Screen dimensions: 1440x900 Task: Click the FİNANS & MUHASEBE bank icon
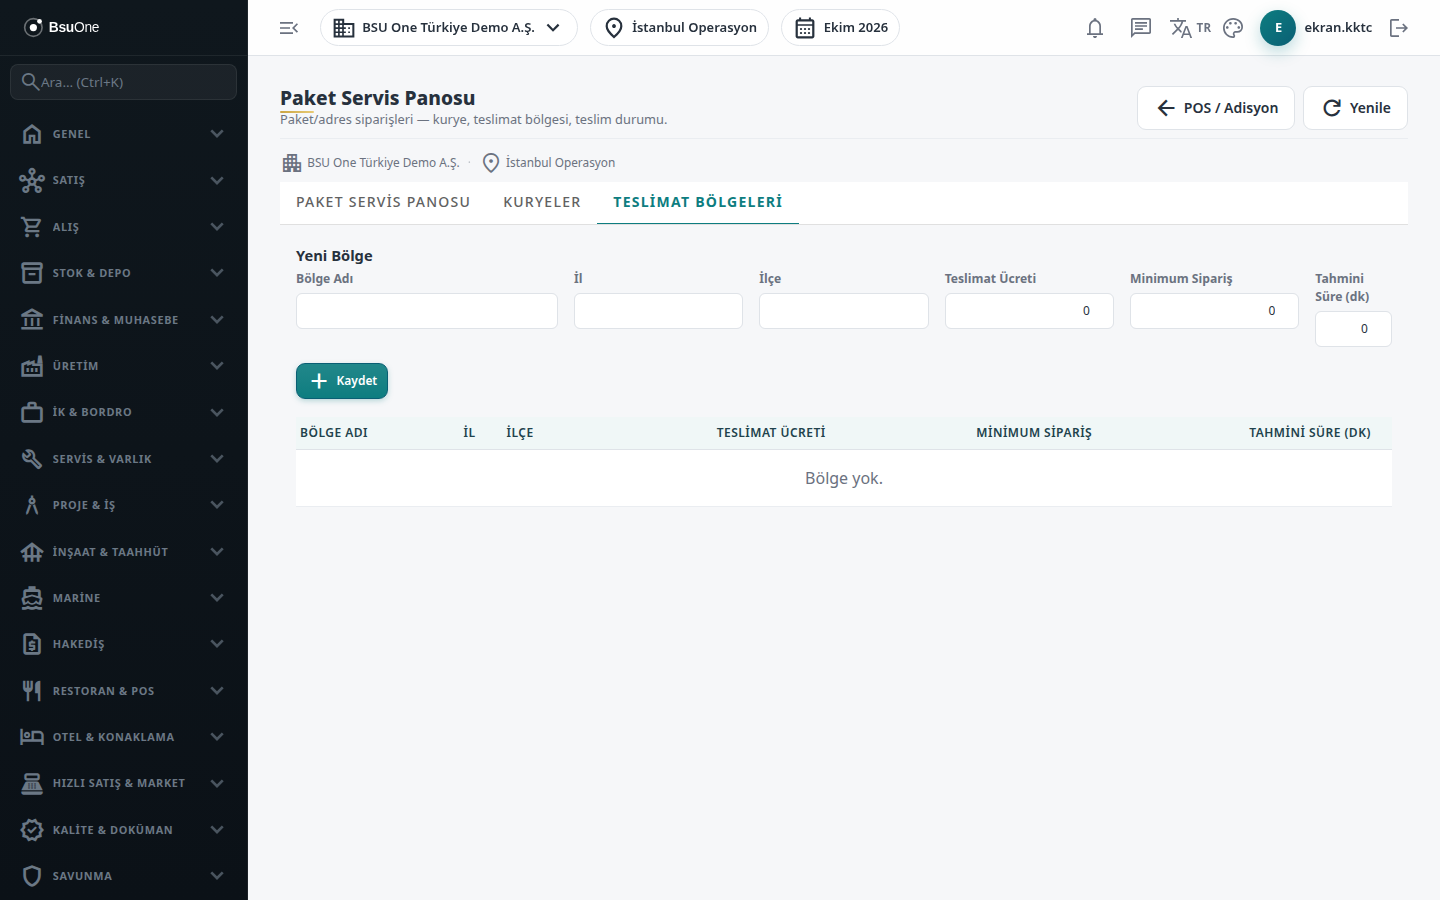point(32,320)
